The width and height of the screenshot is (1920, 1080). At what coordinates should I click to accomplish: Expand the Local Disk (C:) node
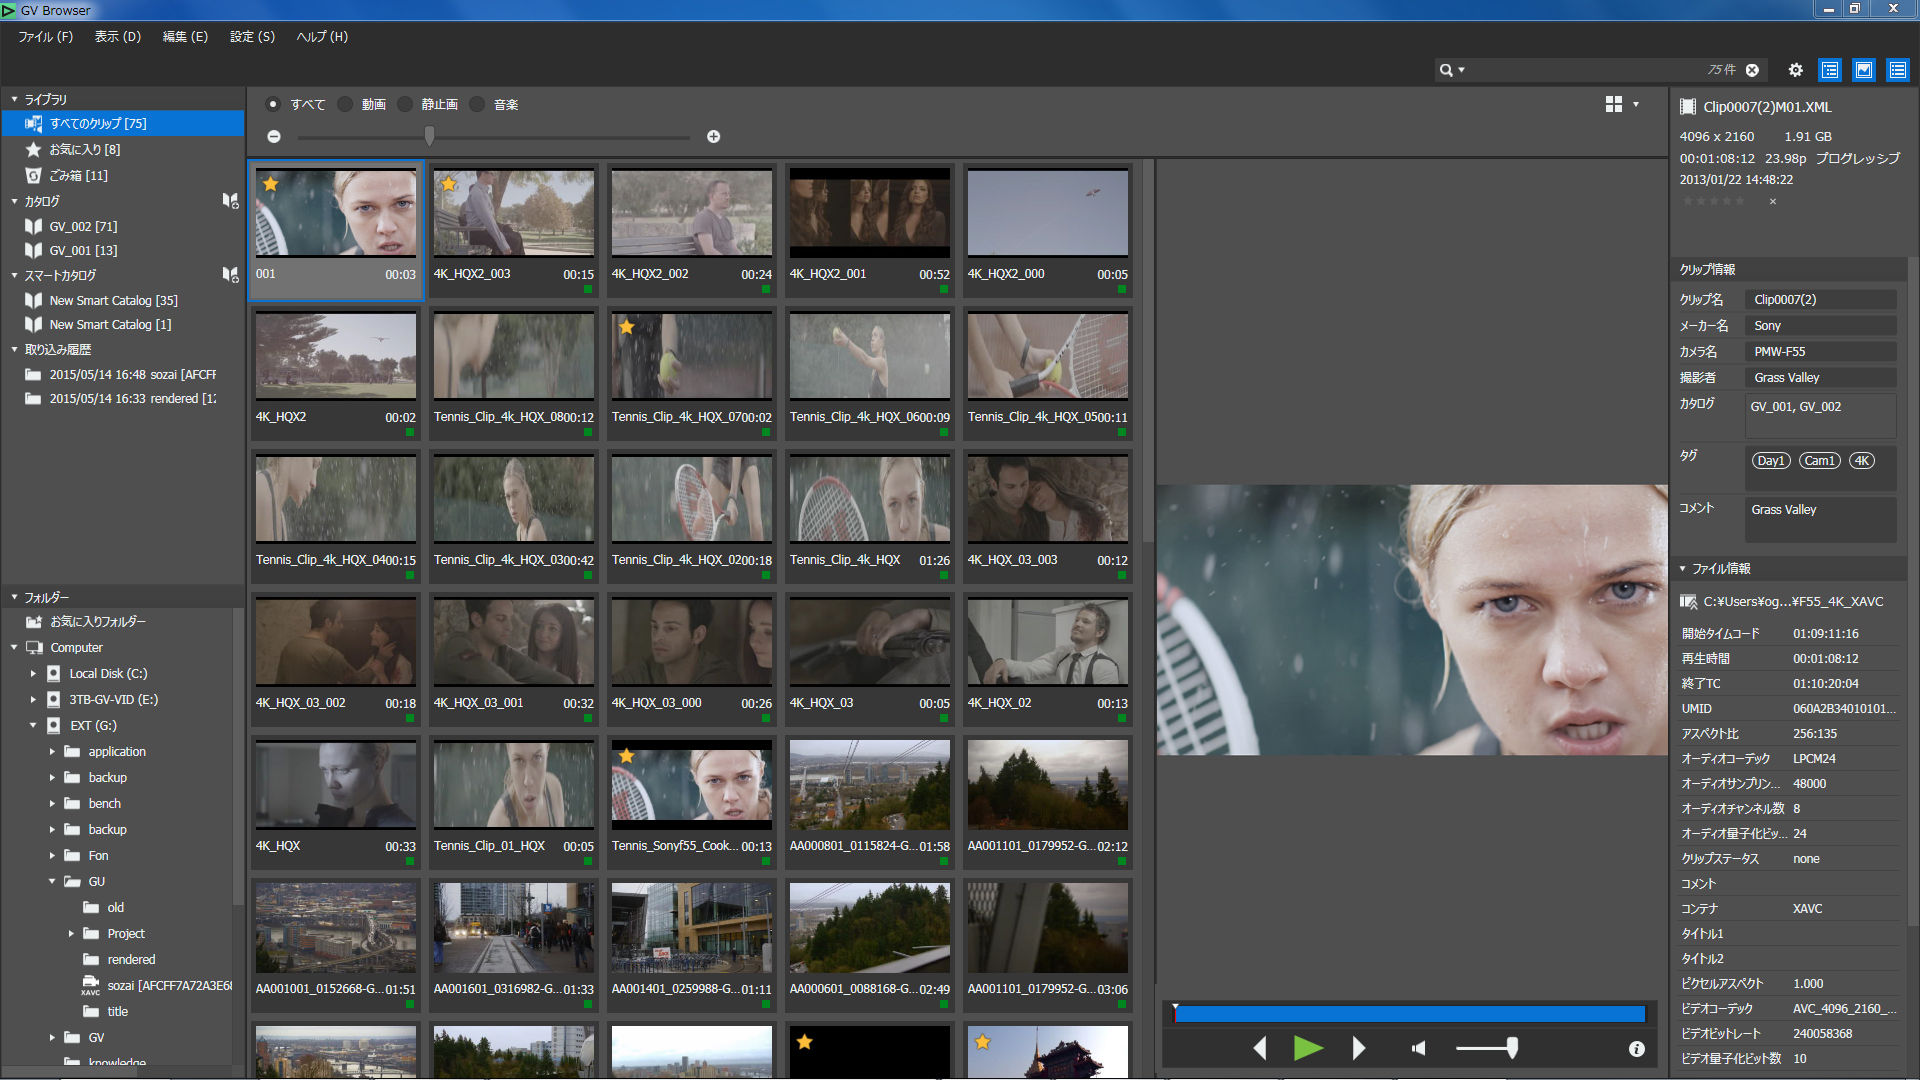click(x=33, y=674)
